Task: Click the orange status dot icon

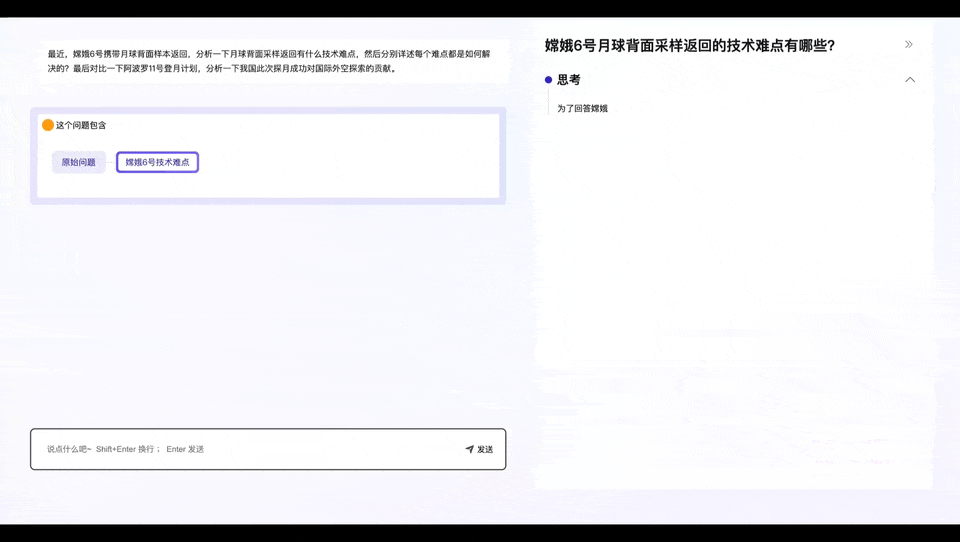Action: pos(48,125)
